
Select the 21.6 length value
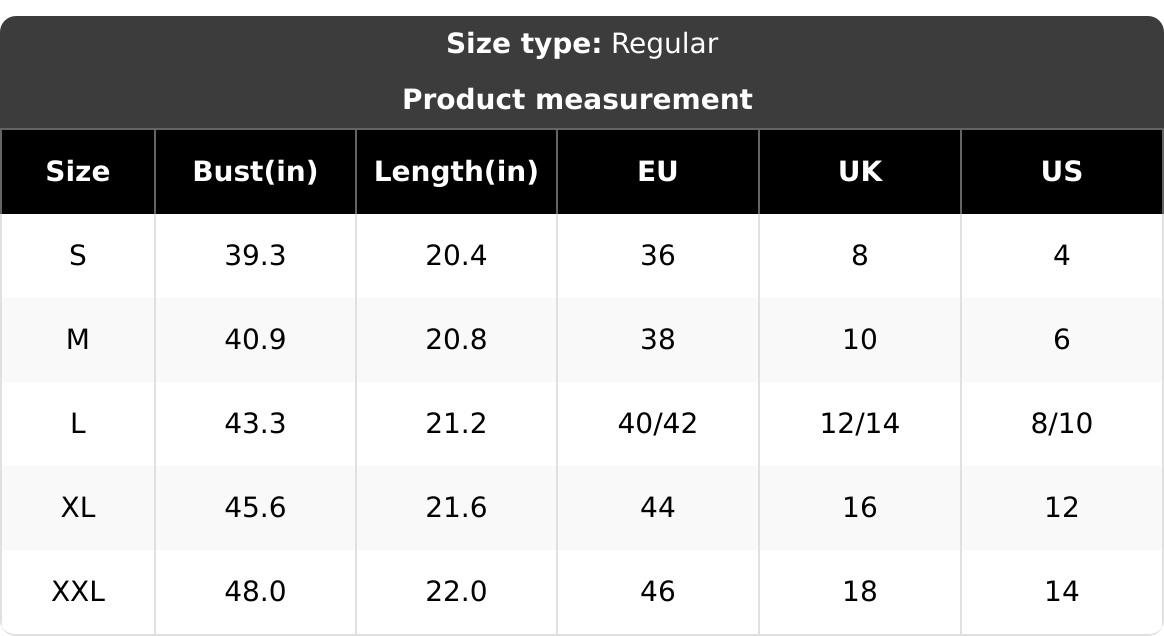(457, 508)
